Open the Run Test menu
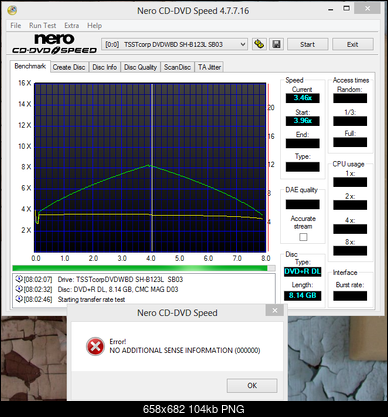The width and height of the screenshot is (388, 417). [x=42, y=26]
